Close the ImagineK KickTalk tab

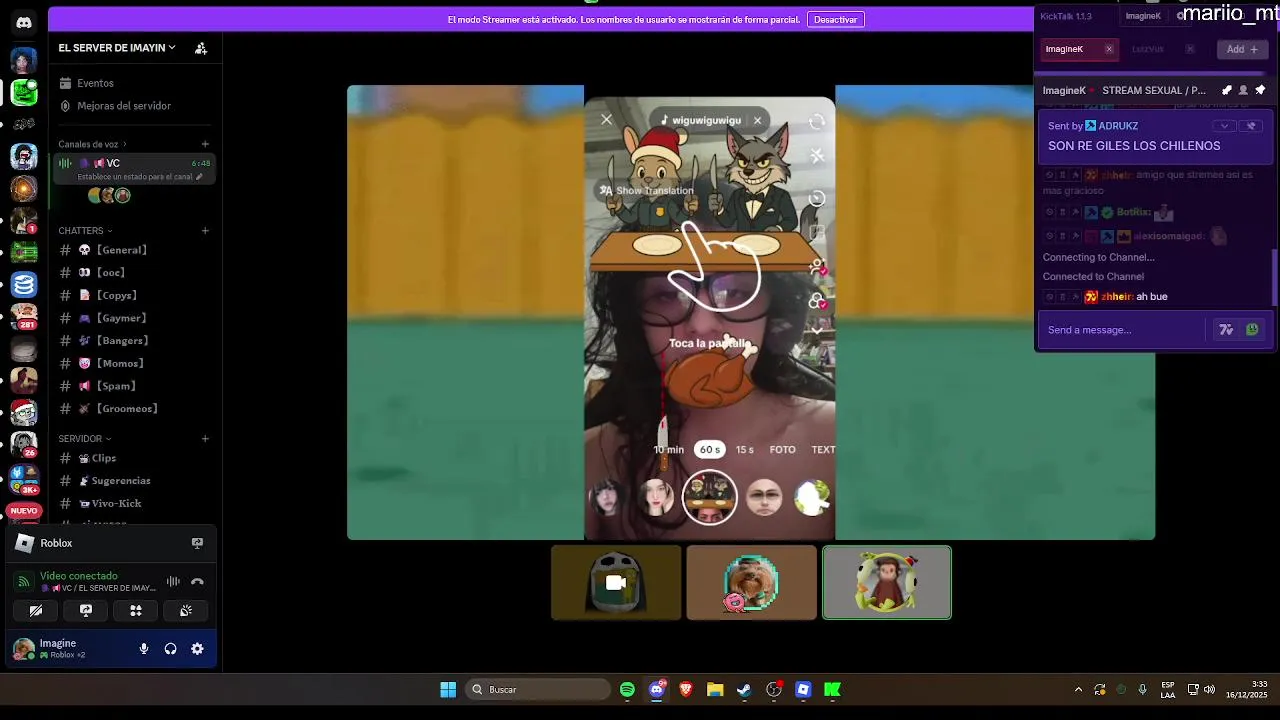pyautogui.click(x=1109, y=49)
